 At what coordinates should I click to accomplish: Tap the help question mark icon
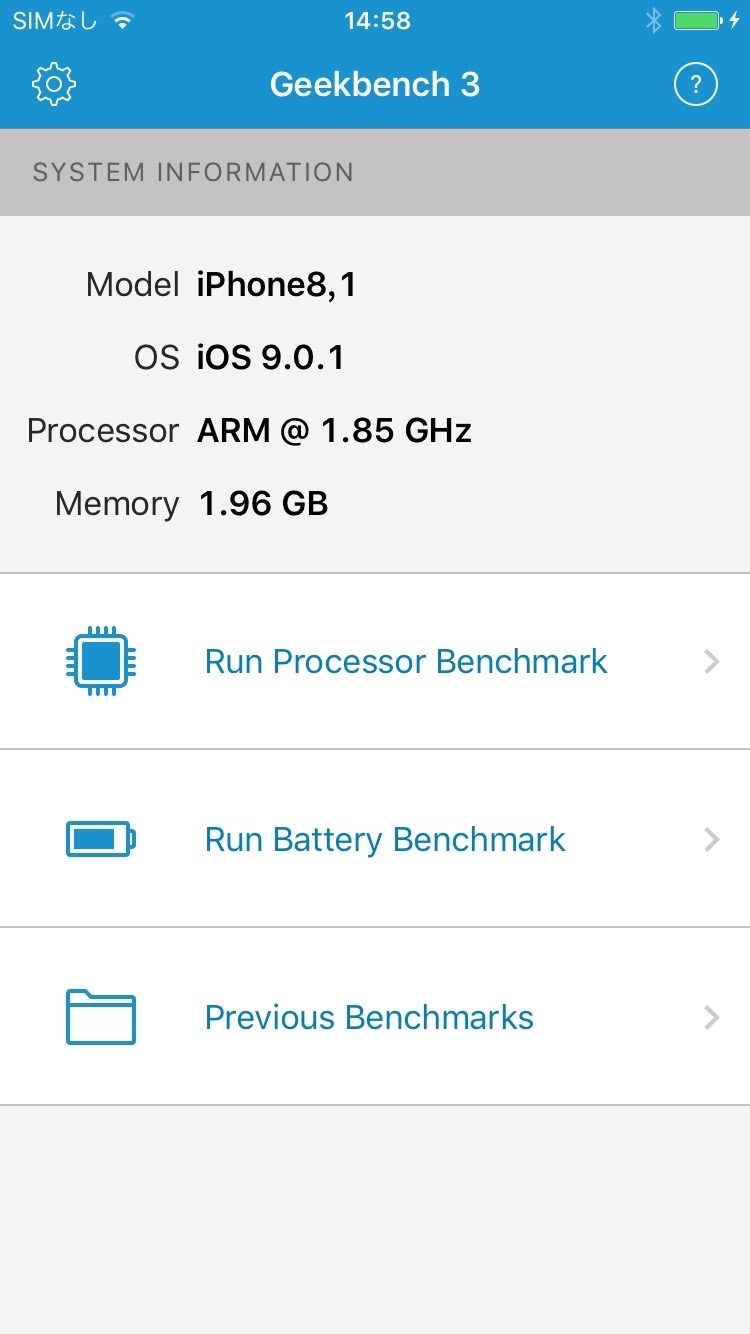[x=696, y=85]
